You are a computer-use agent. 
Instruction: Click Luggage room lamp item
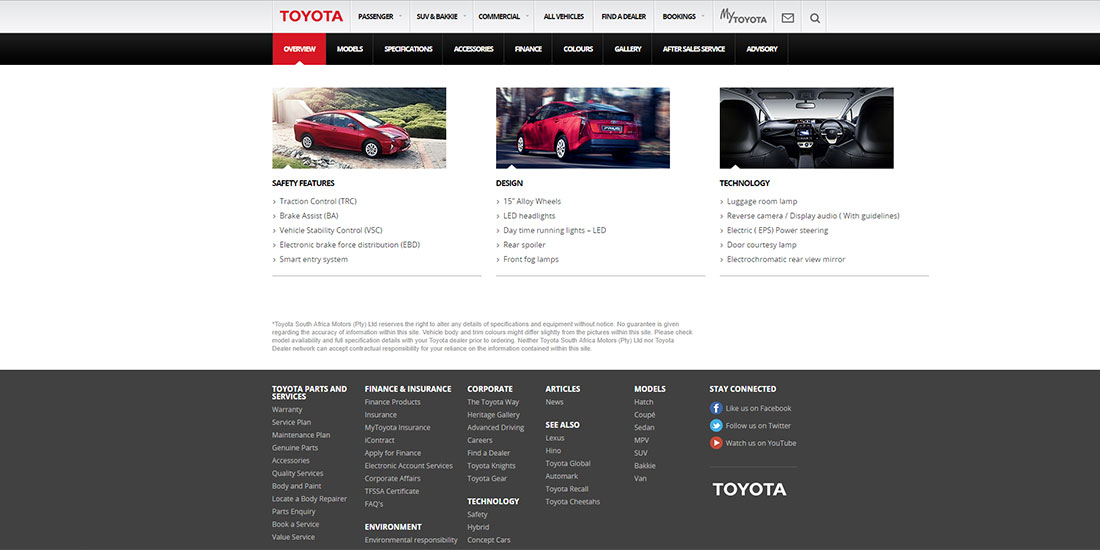tap(762, 201)
